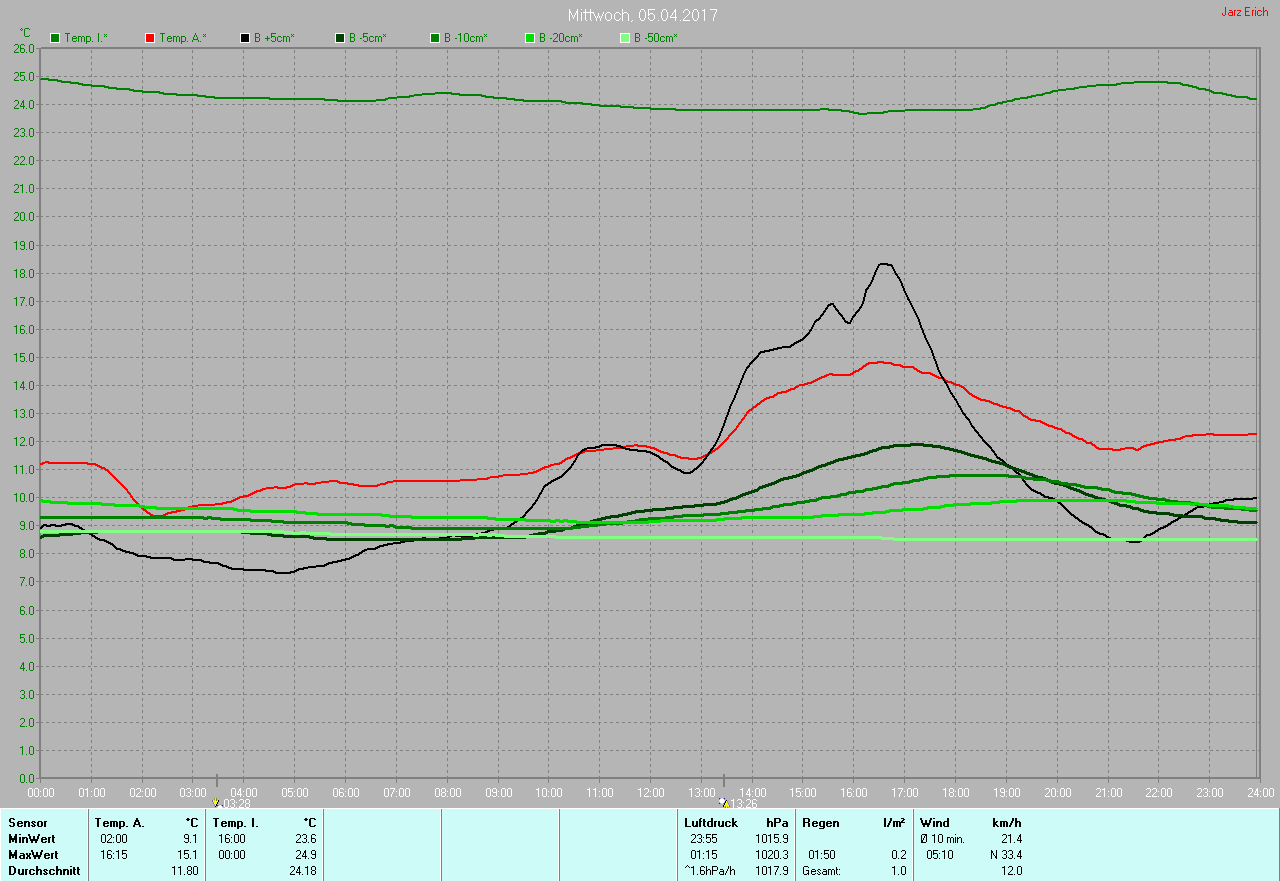Select the 'B +5cm*' legend label

(x=274, y=38)
